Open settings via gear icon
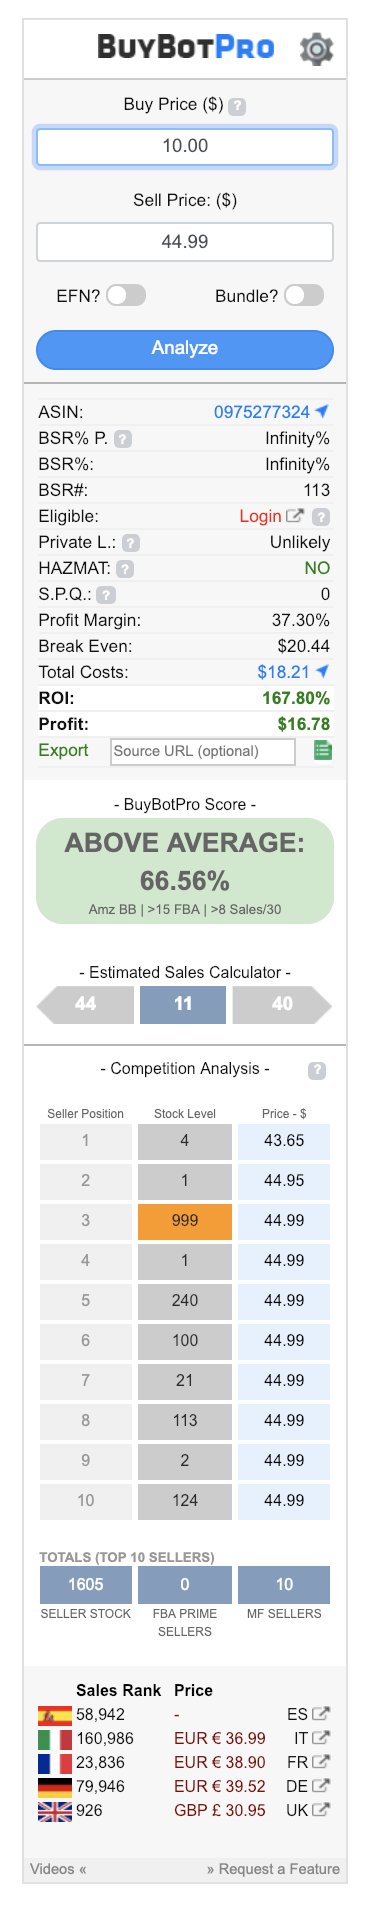The image size is (368, 1906). (x=317, y=48)
